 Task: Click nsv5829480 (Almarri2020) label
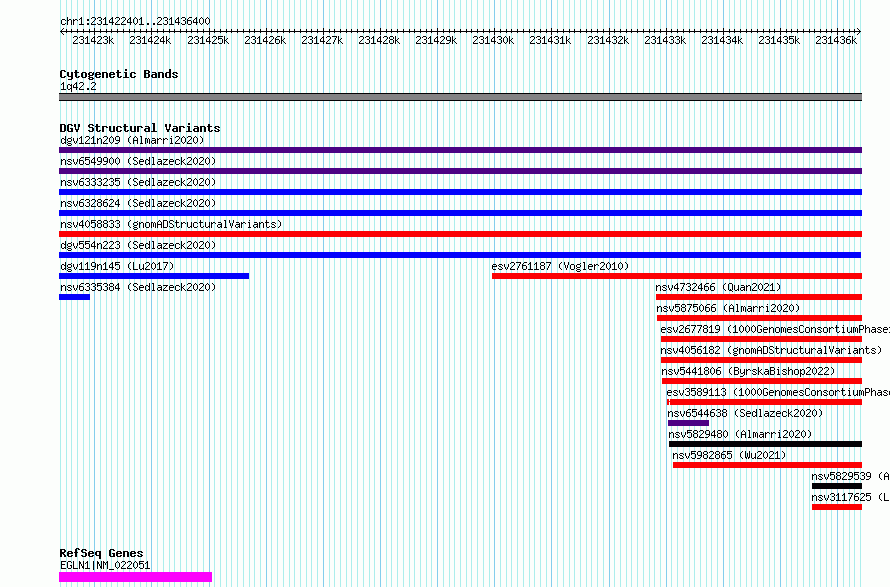(740, 434)
